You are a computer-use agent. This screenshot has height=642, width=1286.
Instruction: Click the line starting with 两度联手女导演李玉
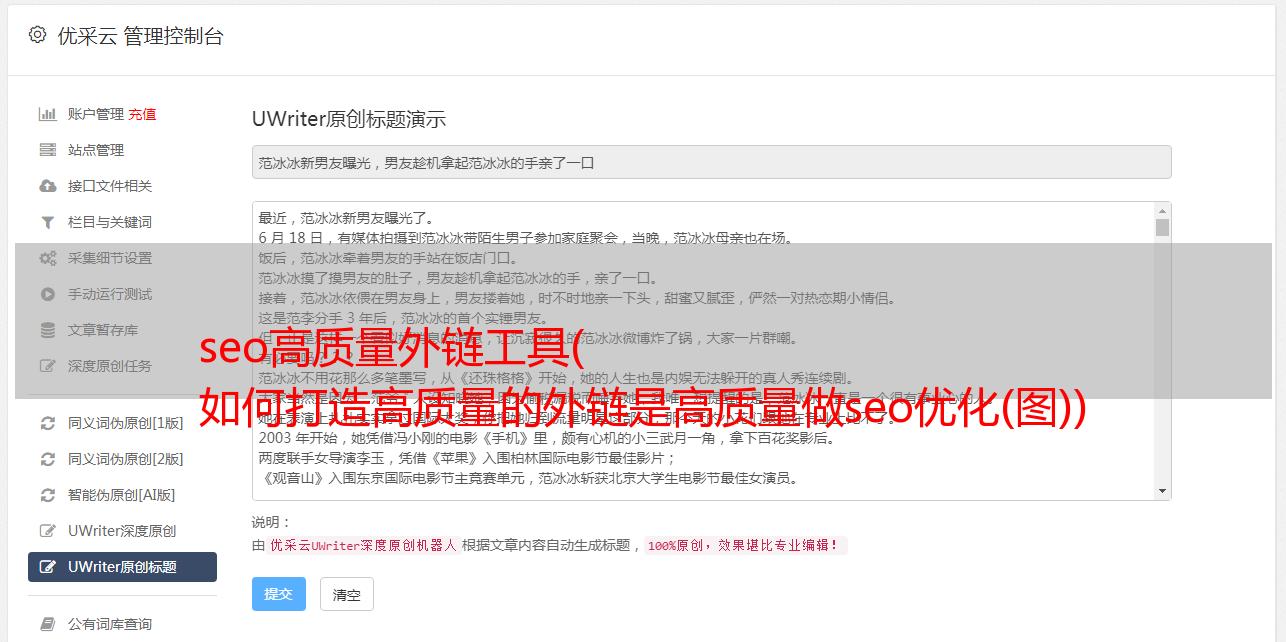tap(467, 458)
